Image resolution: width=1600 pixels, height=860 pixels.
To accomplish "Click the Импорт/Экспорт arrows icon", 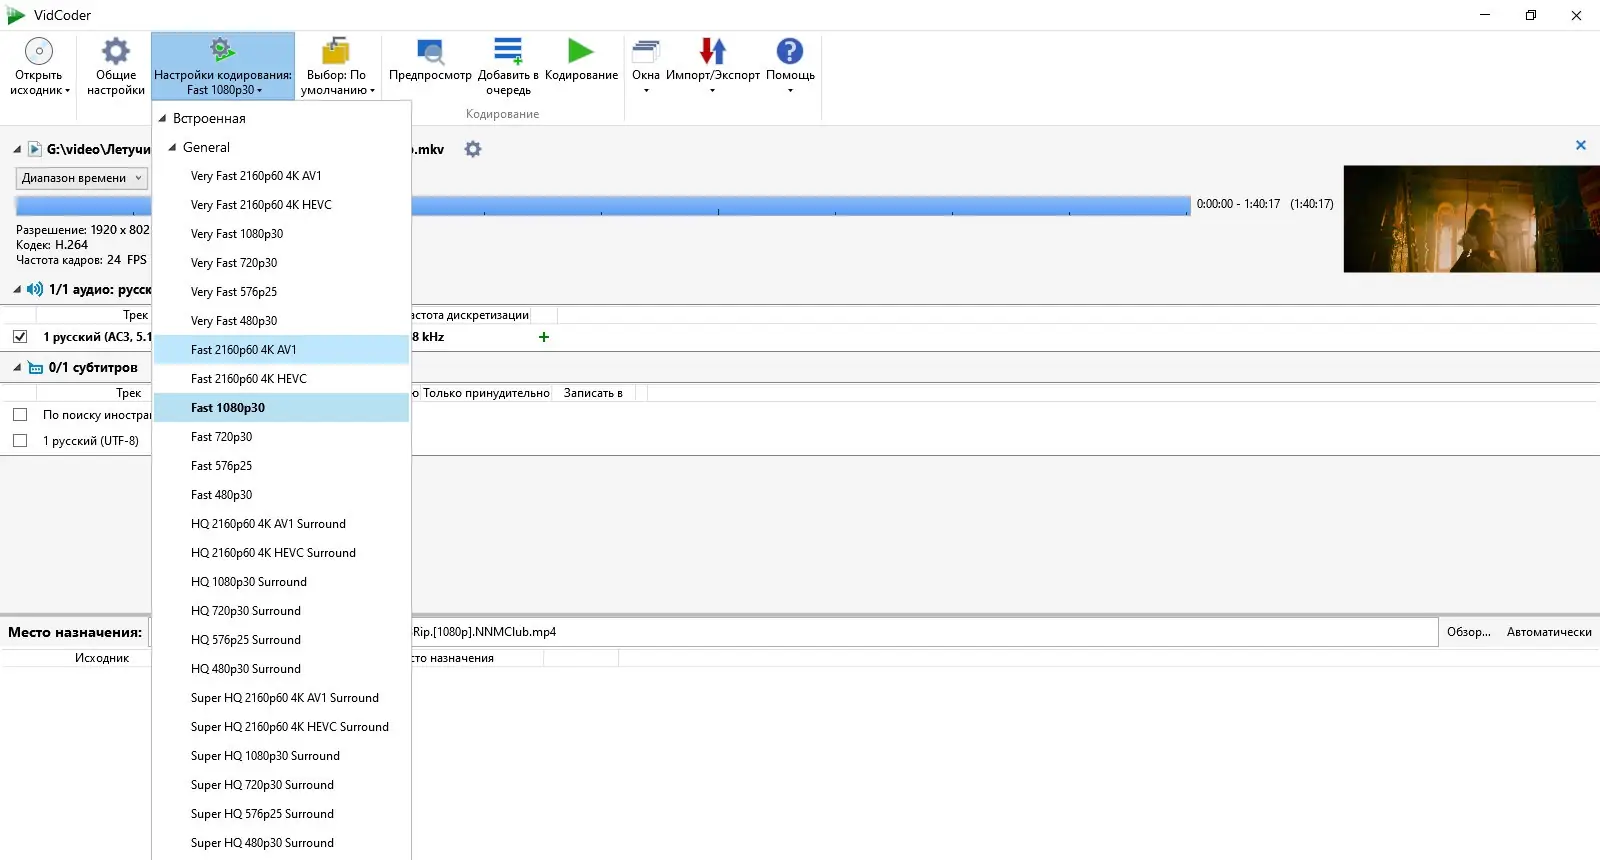I will 713,51.
